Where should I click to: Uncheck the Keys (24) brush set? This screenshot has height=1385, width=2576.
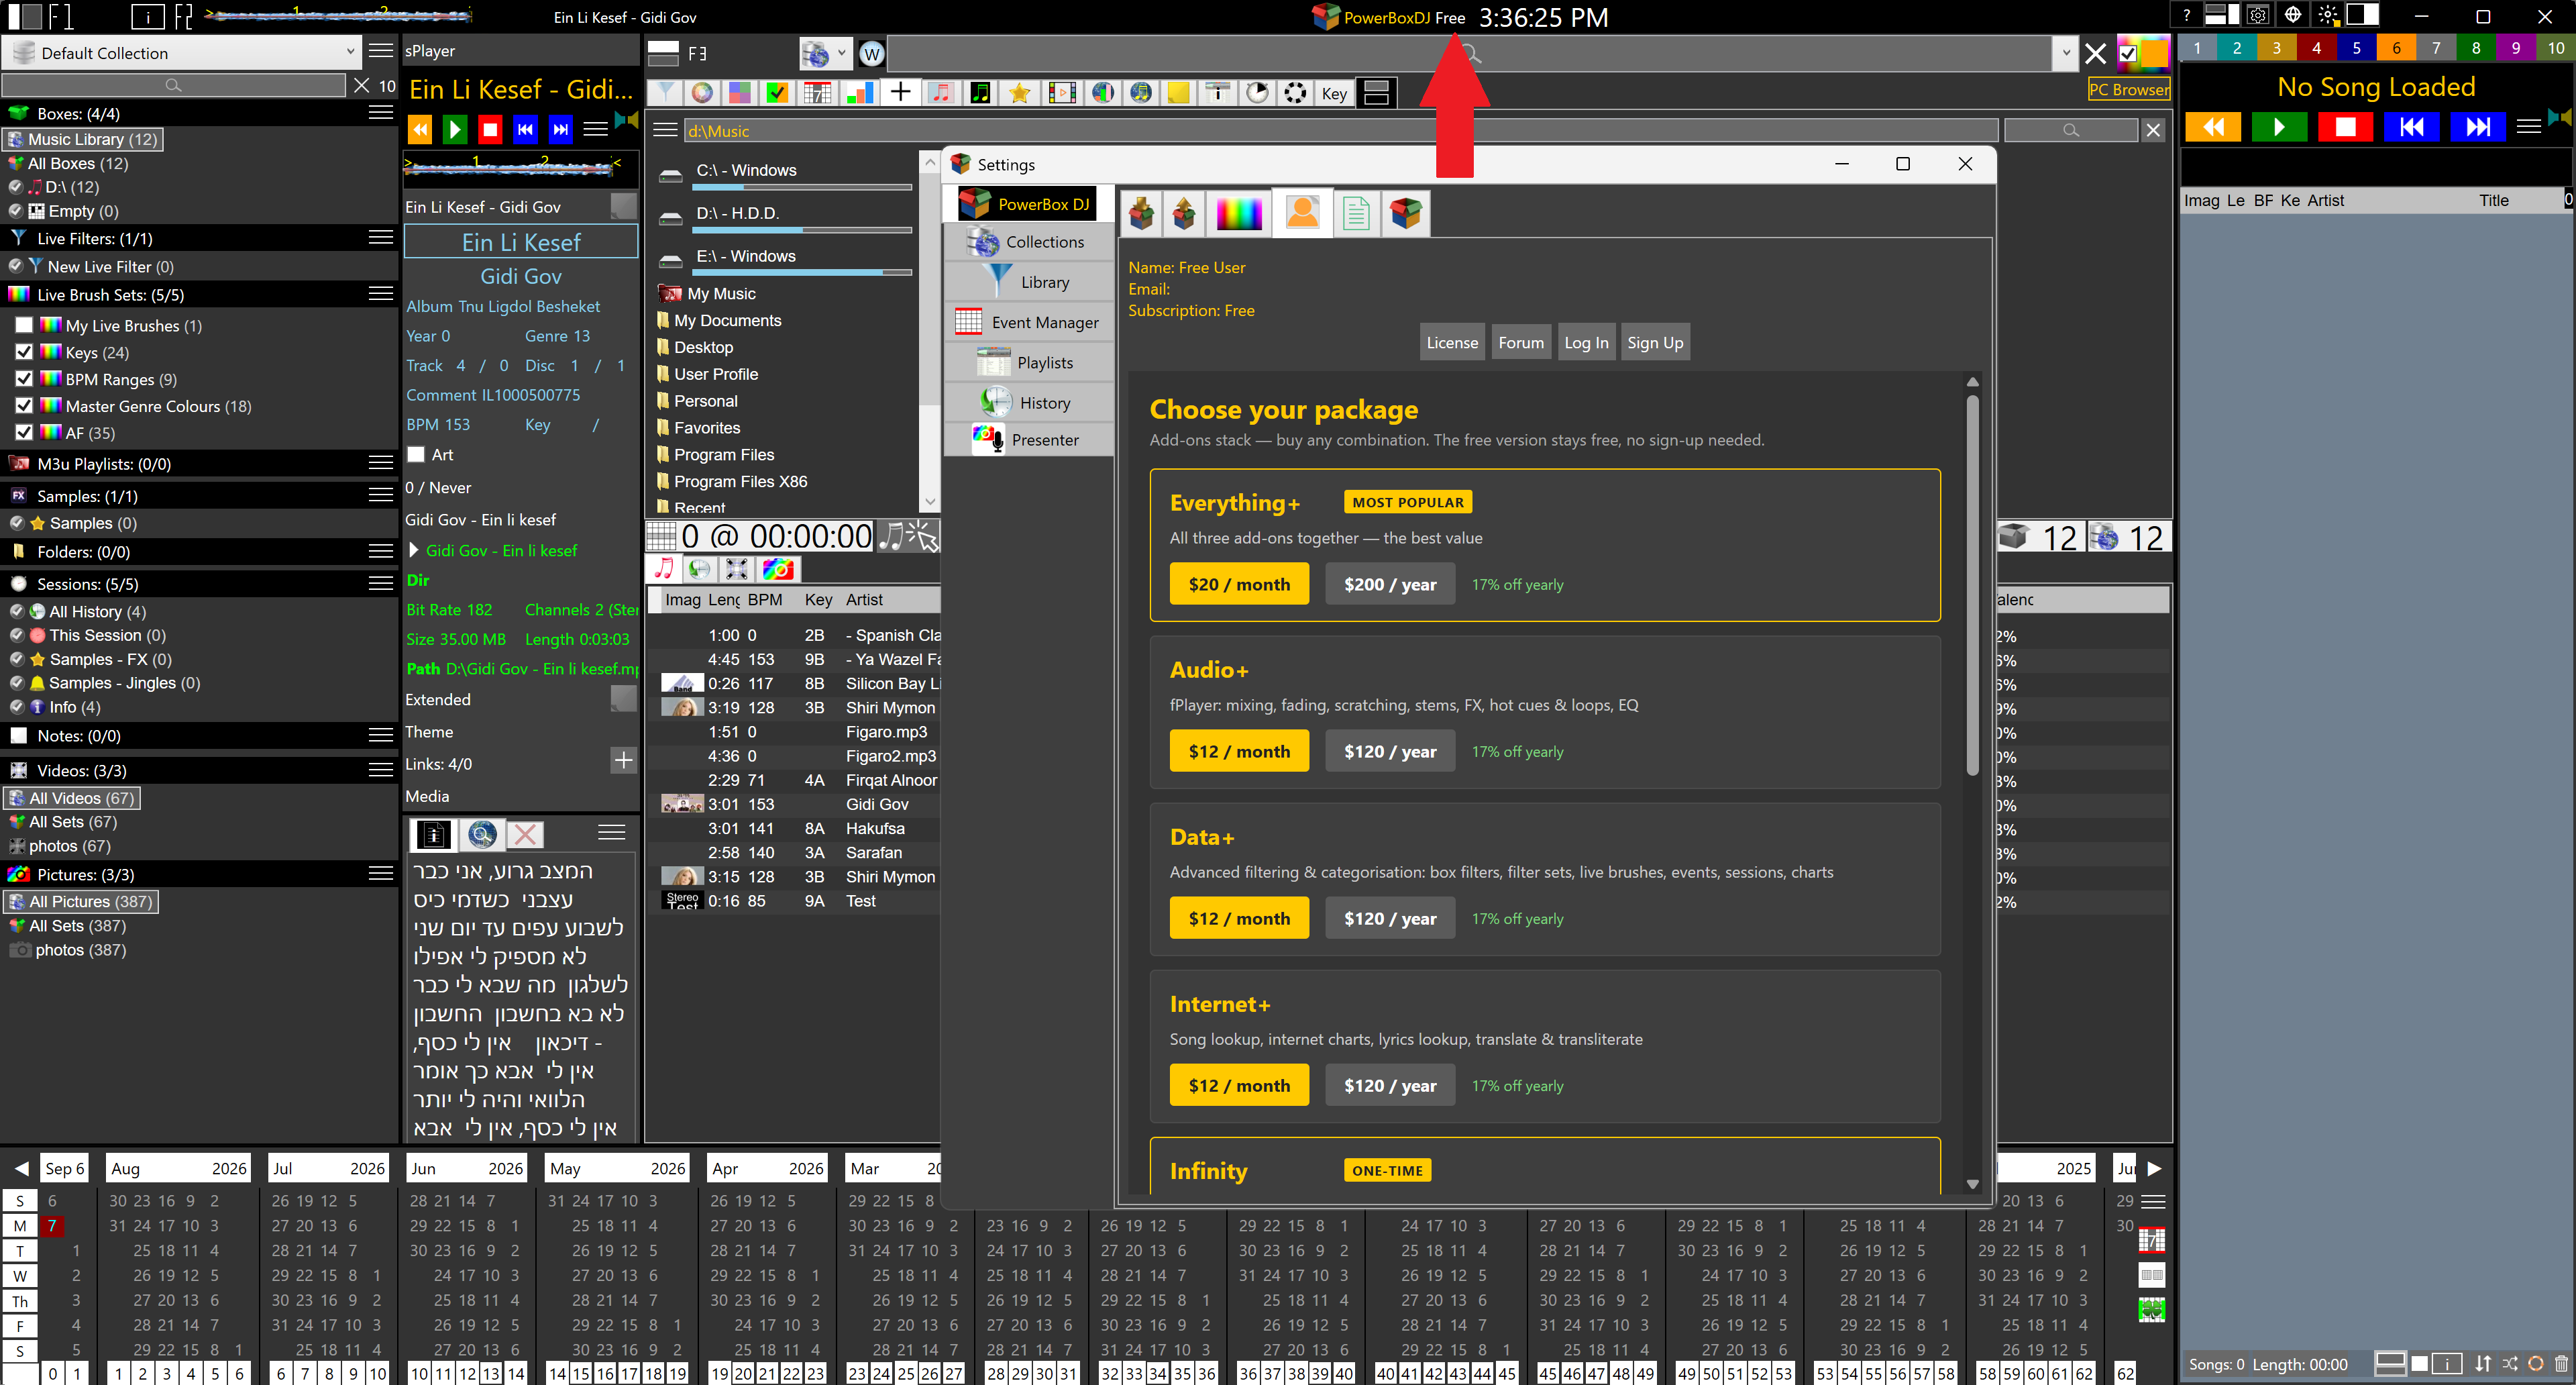[25, 352]
